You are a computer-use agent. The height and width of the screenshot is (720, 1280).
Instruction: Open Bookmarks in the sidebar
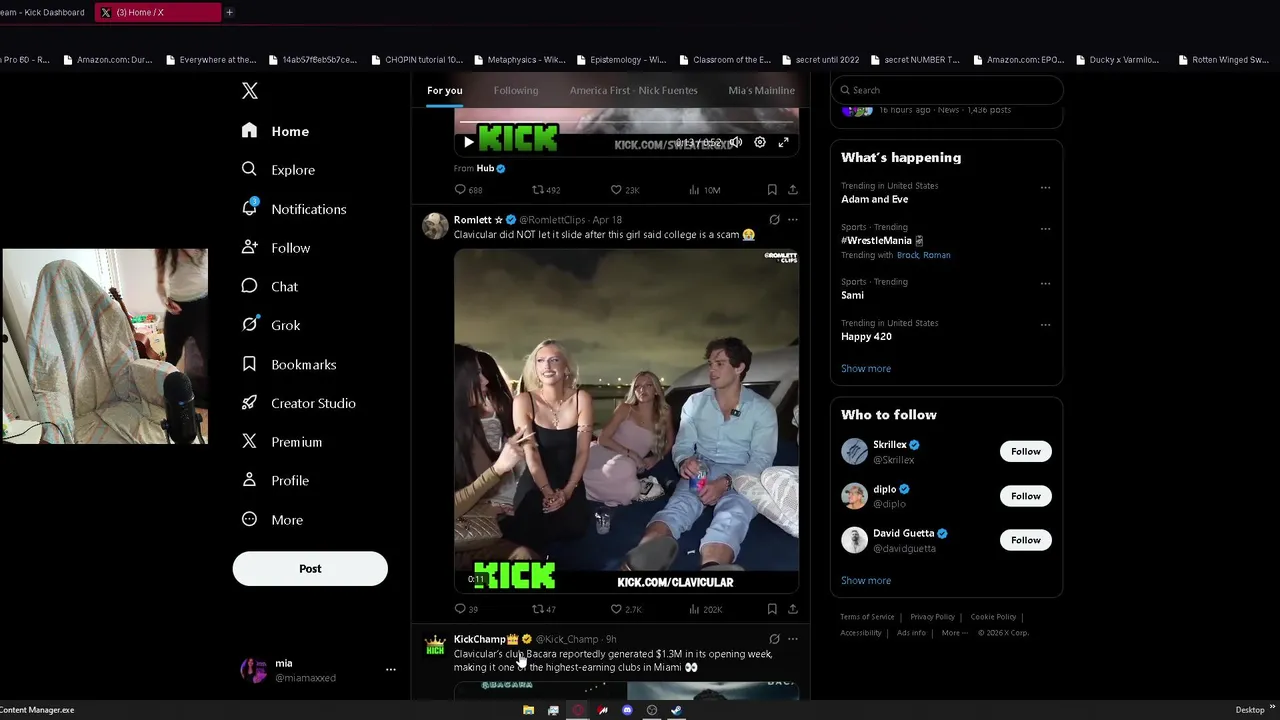tap(289, 364)
